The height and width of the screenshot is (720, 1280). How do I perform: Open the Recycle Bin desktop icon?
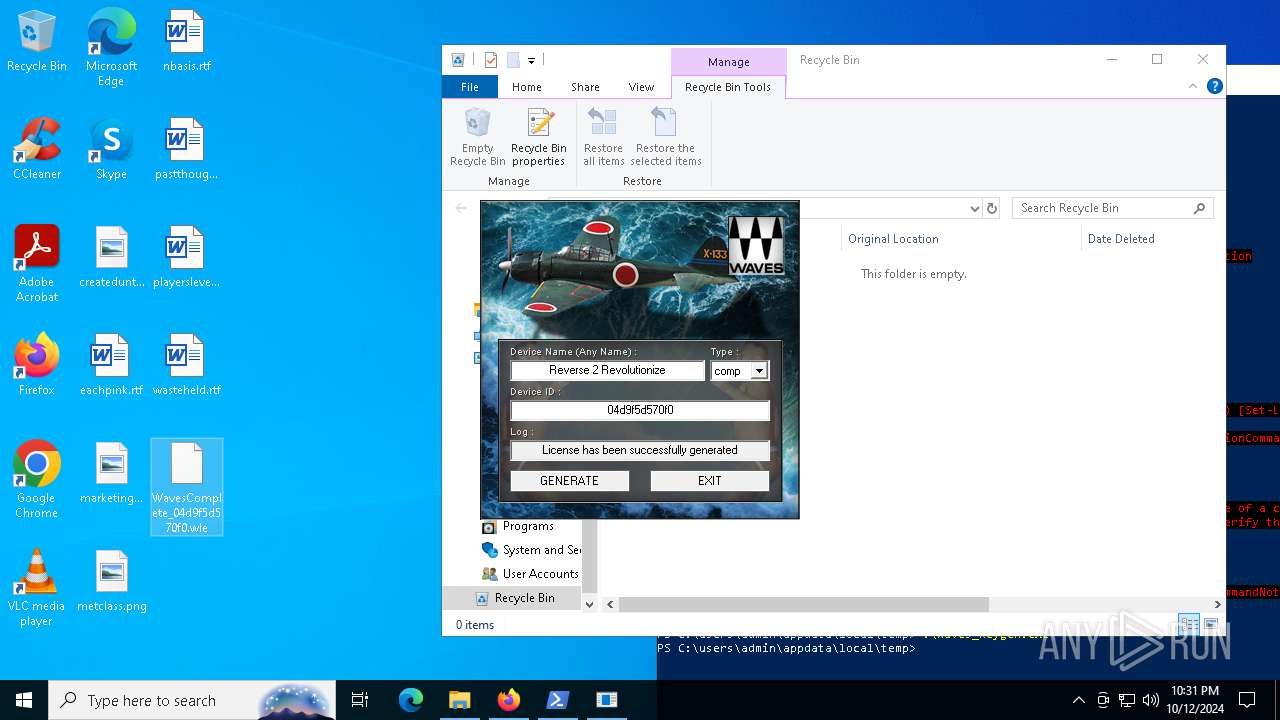tap(37, 42)
